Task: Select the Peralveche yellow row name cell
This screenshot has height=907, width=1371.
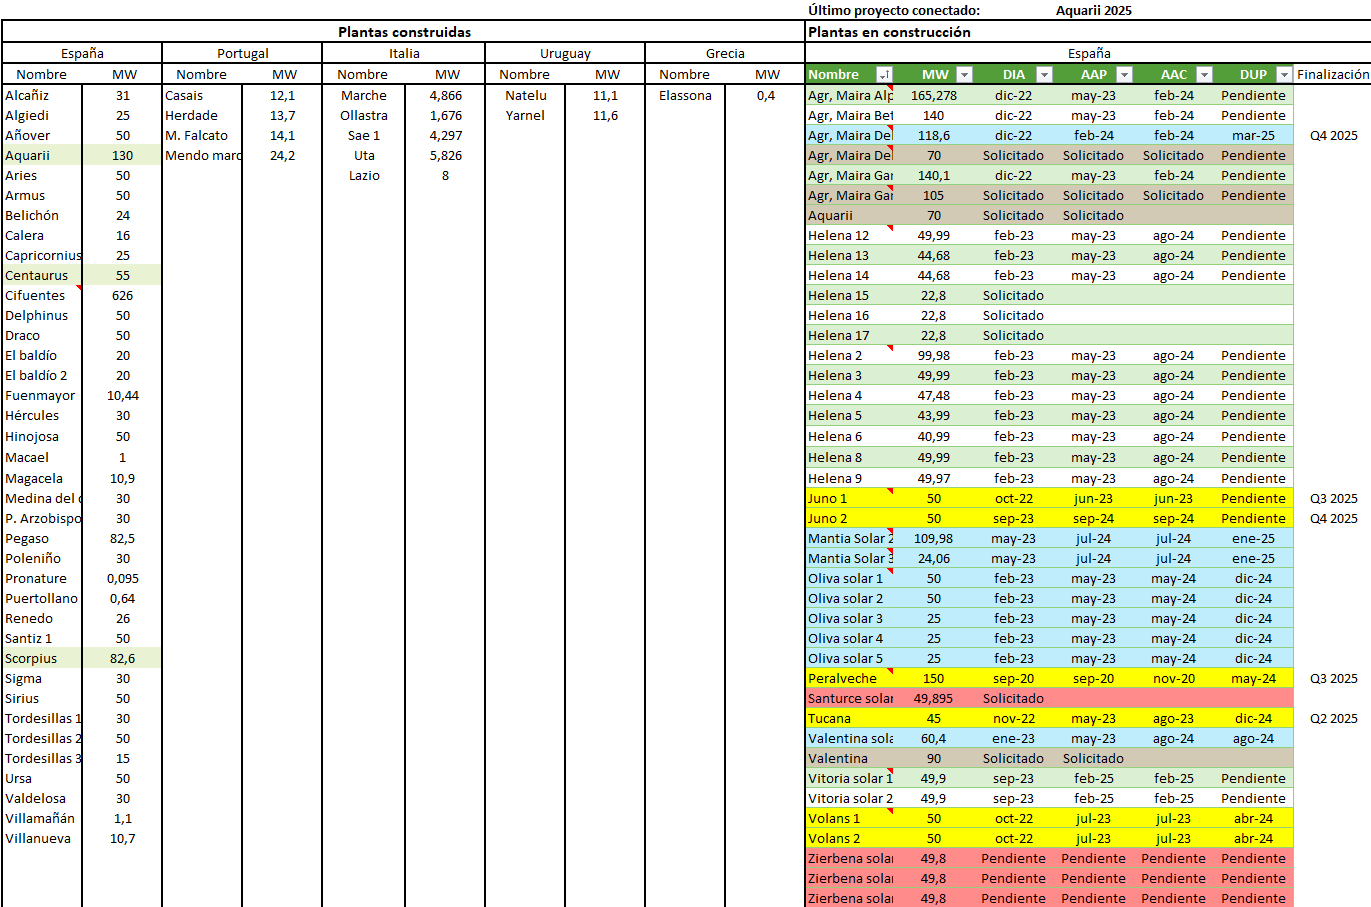Action: (849, 678)
